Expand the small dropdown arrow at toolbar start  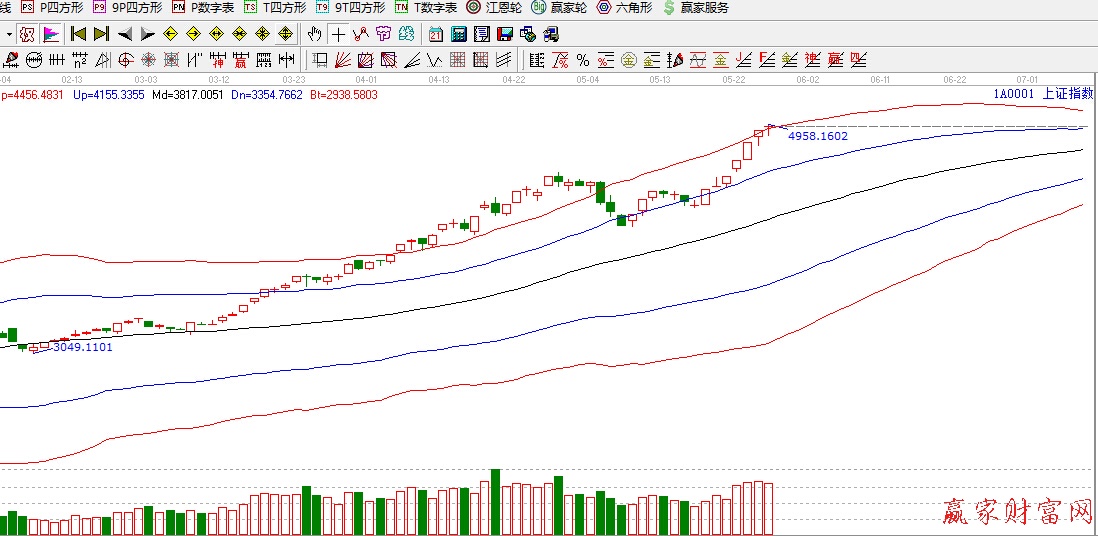8,34
